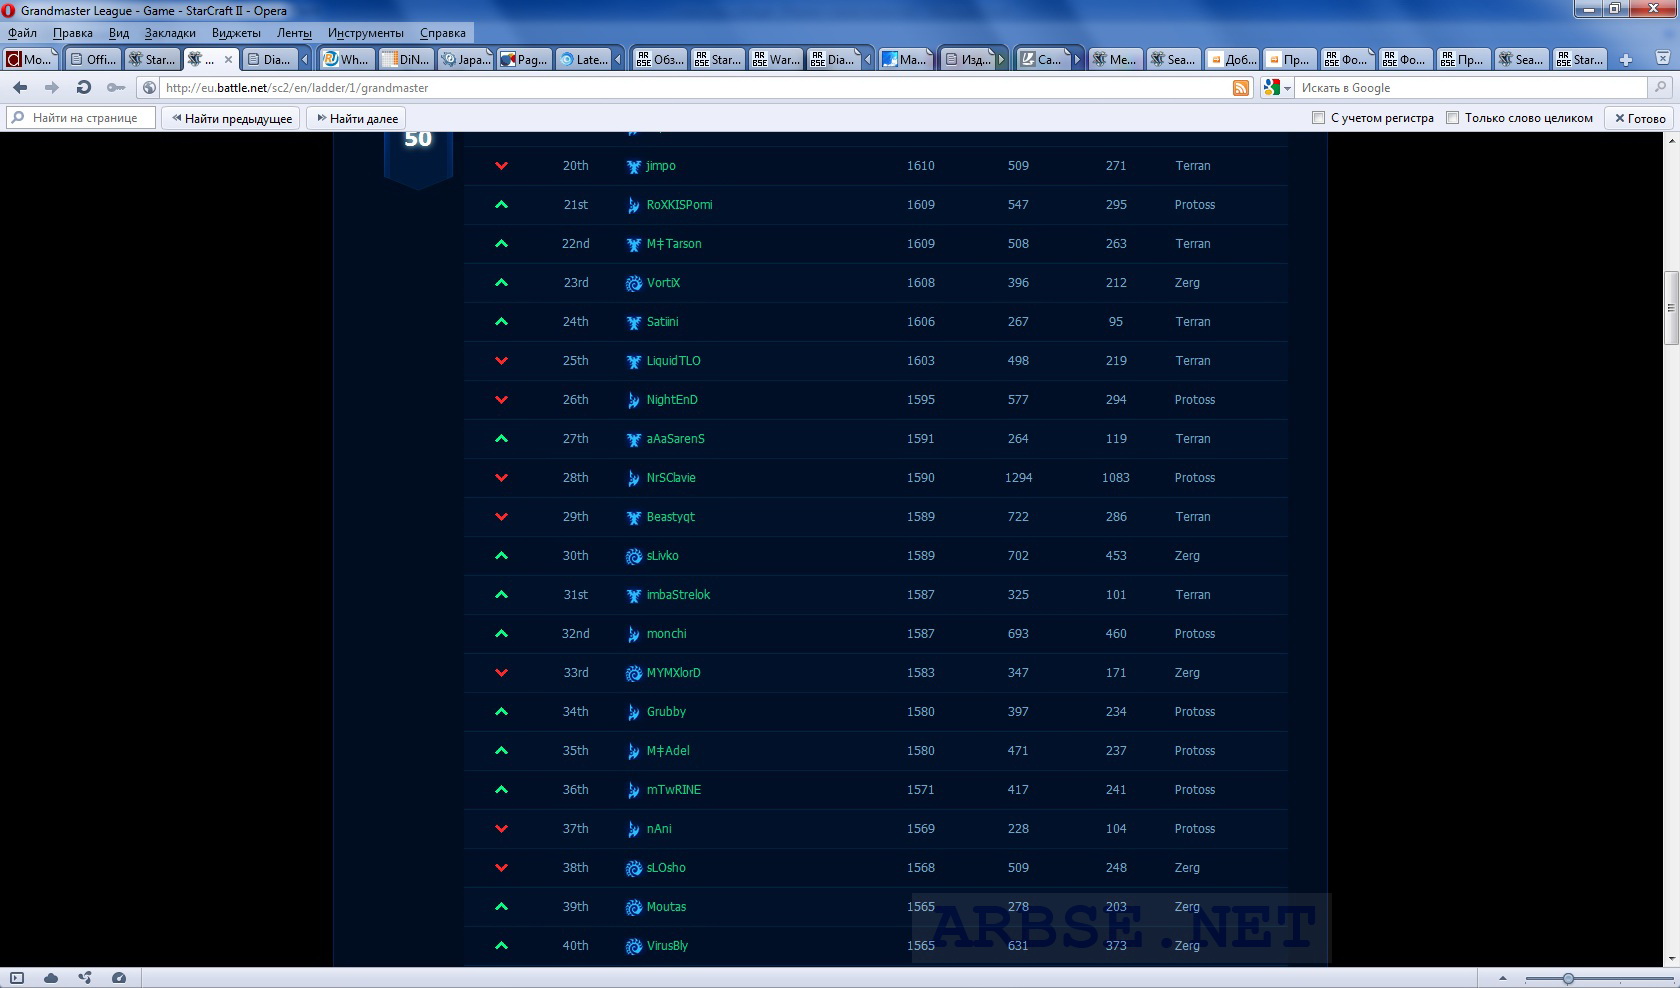
Task: Click the Terran race icon next to jimpo
Action: pyautogui.click(x=633, y=167)
